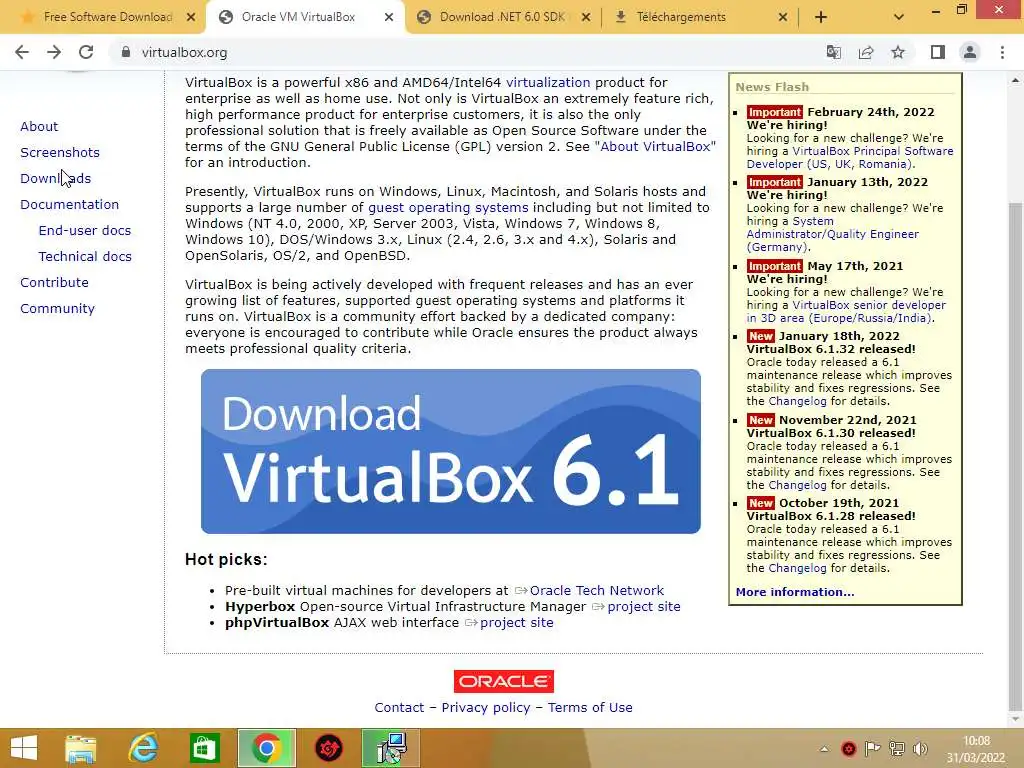Open the red gear app on taskbar
Image resolution: width=1024 pixels, height=768 pixels.
[x=328, y=748]
